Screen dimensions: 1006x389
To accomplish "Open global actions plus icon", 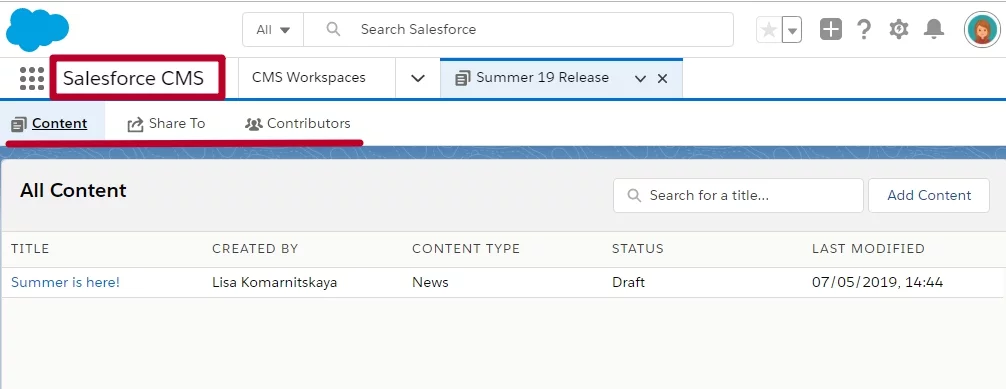I will point(831,29).
